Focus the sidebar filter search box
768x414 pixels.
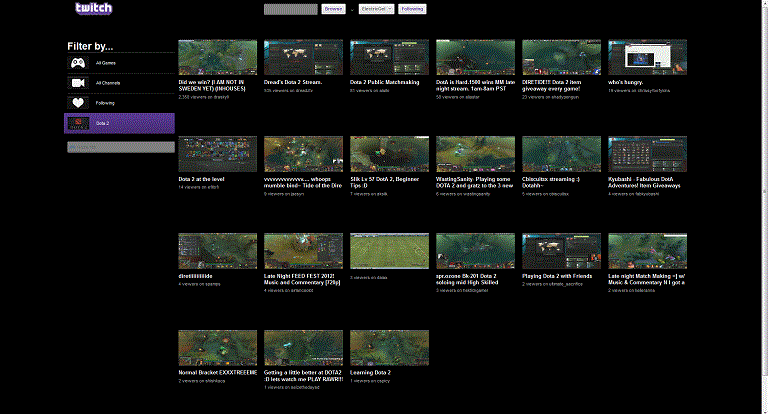tap(120, 147)
